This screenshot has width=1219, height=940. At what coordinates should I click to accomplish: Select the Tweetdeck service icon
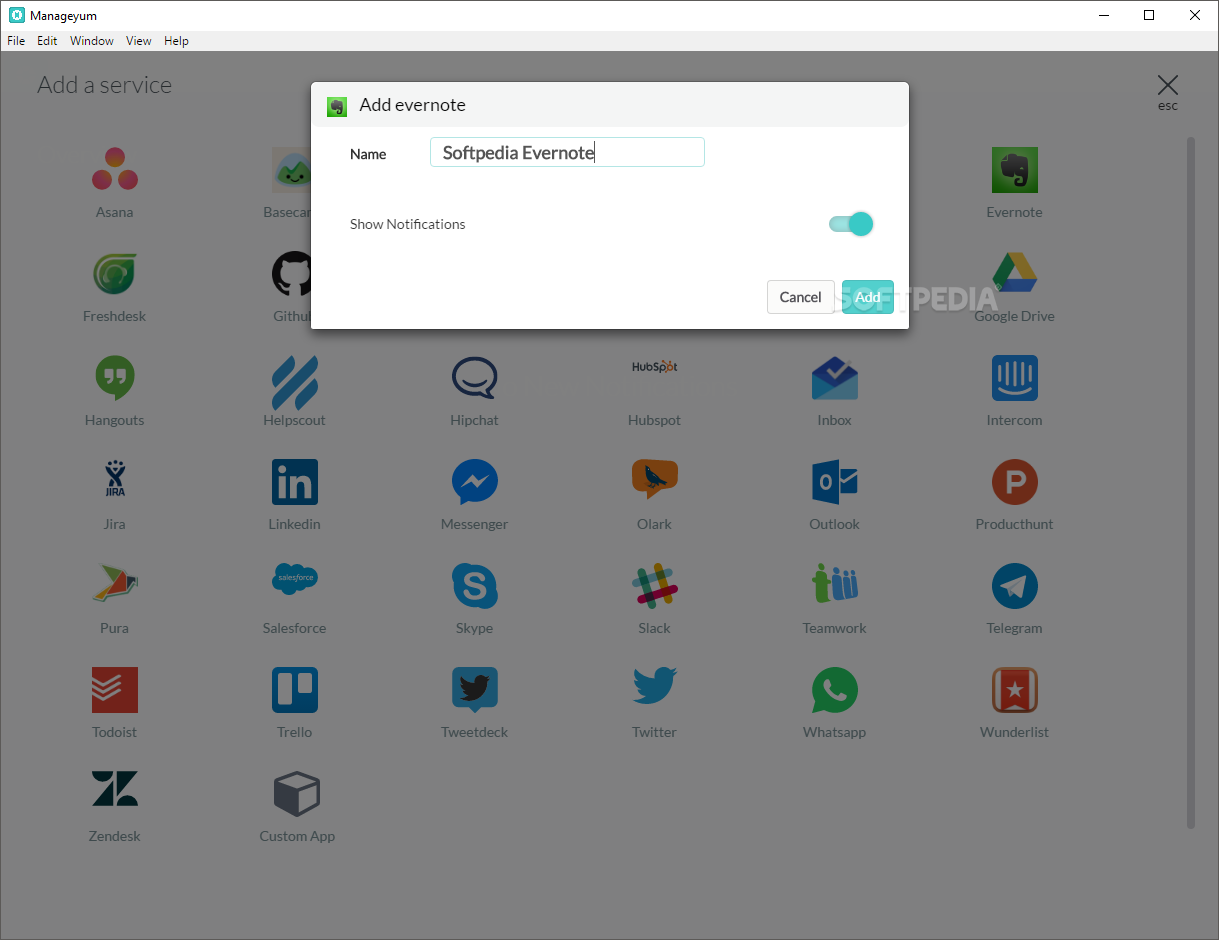click(475, 690)
